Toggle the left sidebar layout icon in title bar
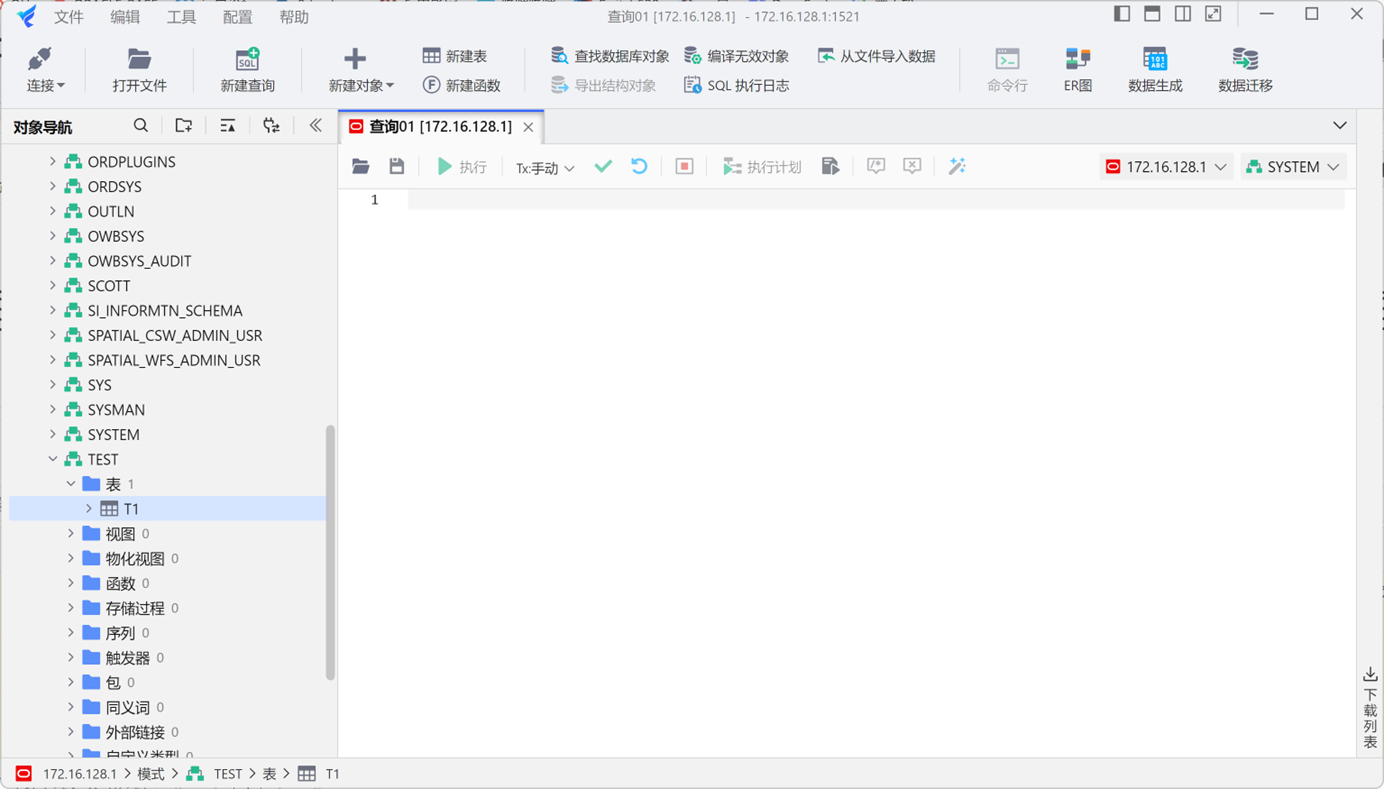Screen dimensions: 1384x789 click(x=1122, y=14)
